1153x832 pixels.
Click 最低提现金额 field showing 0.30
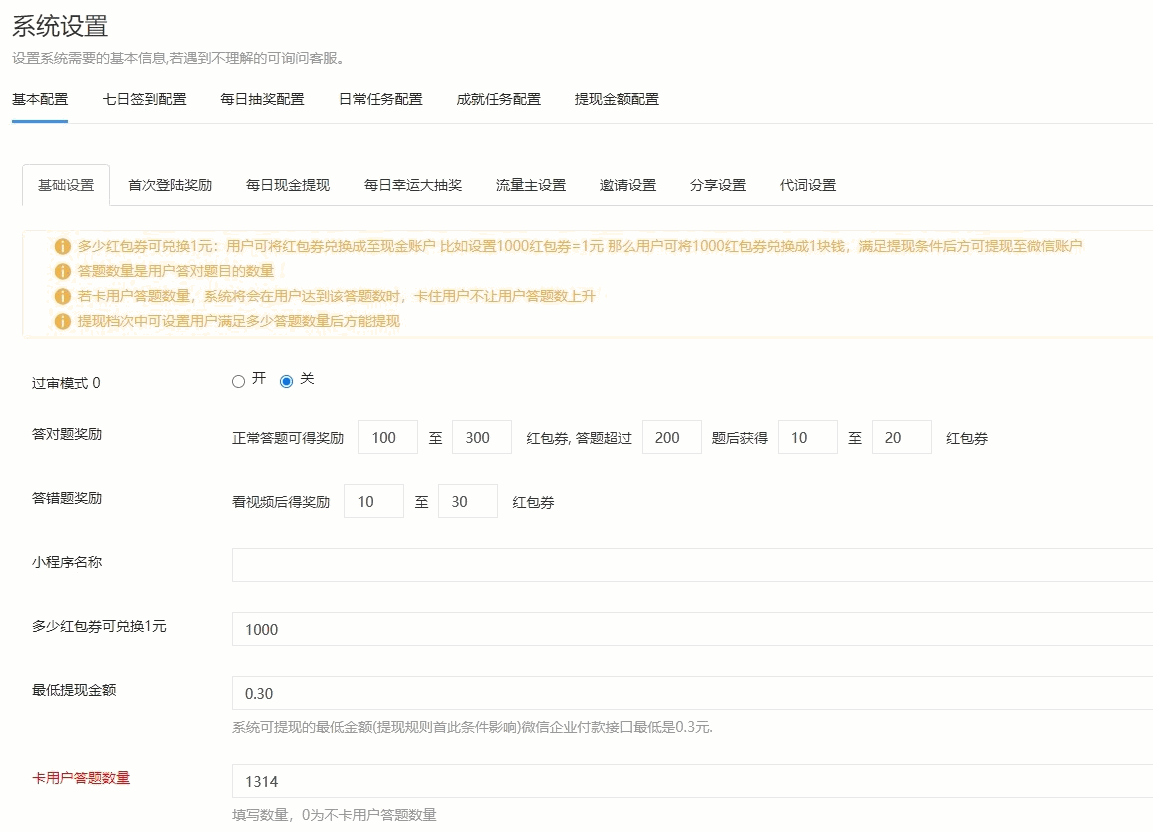tap(690, 693)
